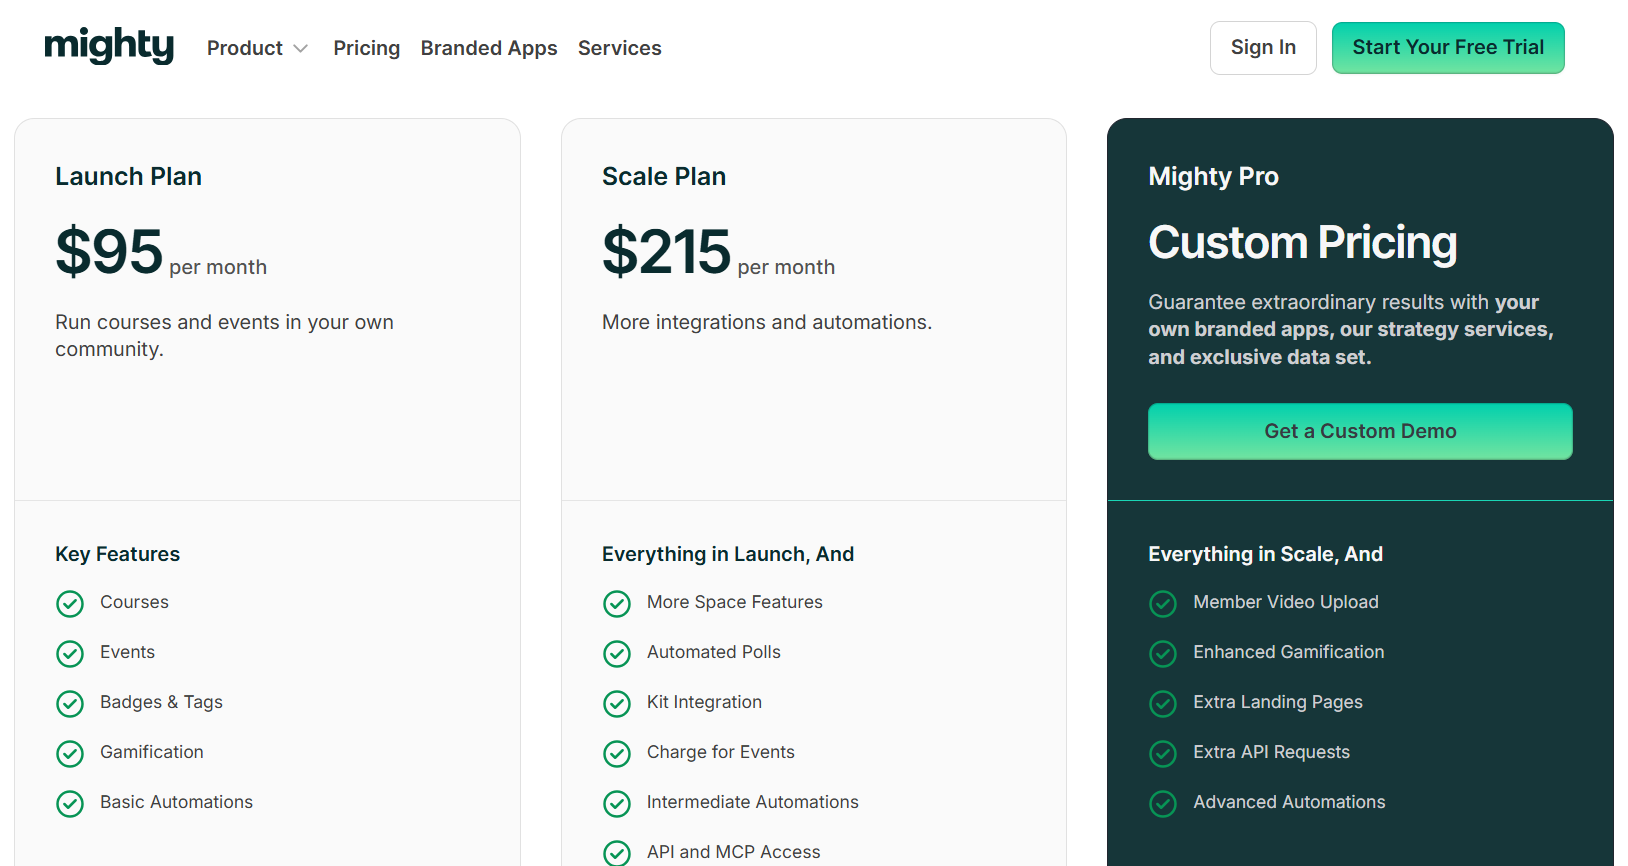
Task: Go to Branded Apps page
Action: click(x=489, y=48)
